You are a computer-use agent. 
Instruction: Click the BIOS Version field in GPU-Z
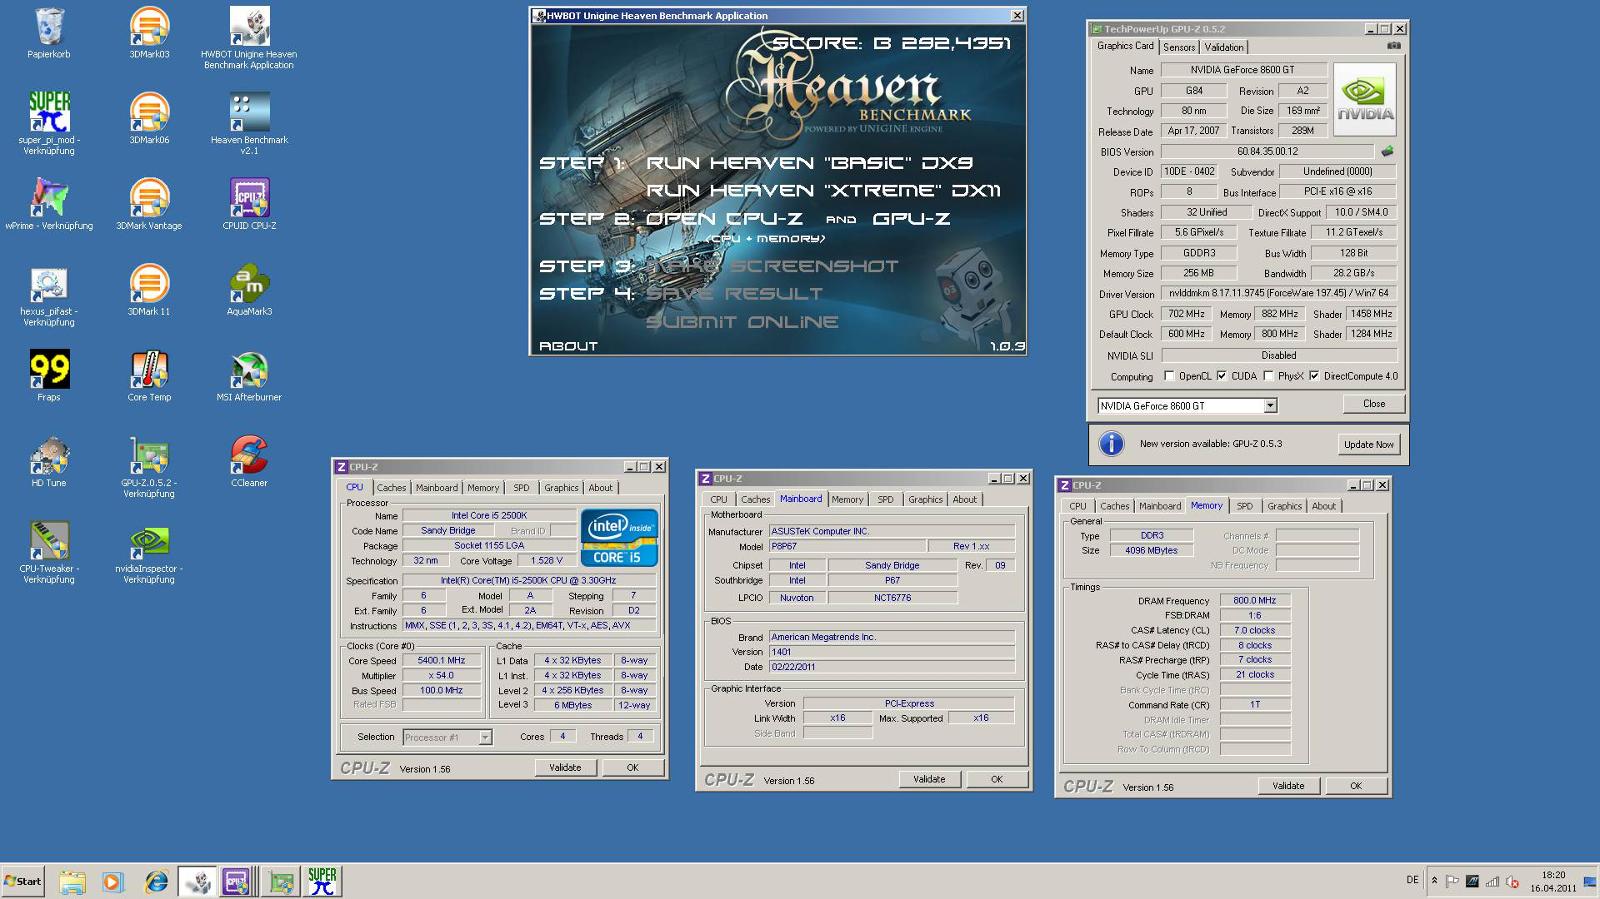(1267, 152)
